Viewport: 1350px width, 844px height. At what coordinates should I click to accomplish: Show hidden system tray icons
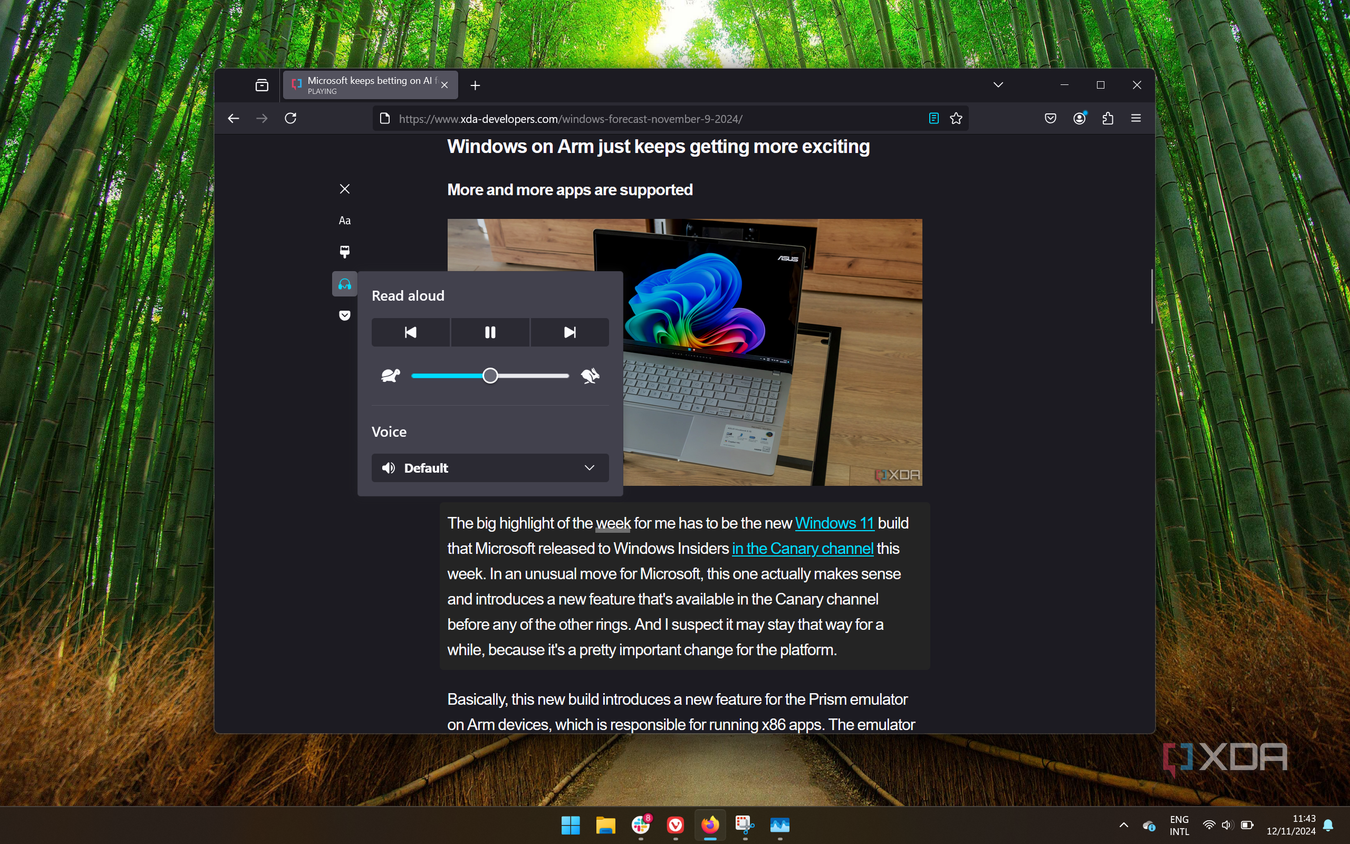tap(1123, 825)
